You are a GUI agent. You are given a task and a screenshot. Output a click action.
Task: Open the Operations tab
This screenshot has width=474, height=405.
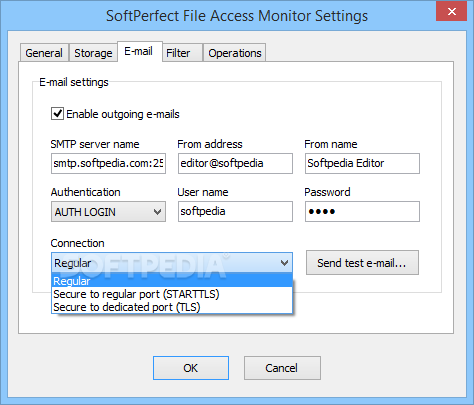coord(235,53)
